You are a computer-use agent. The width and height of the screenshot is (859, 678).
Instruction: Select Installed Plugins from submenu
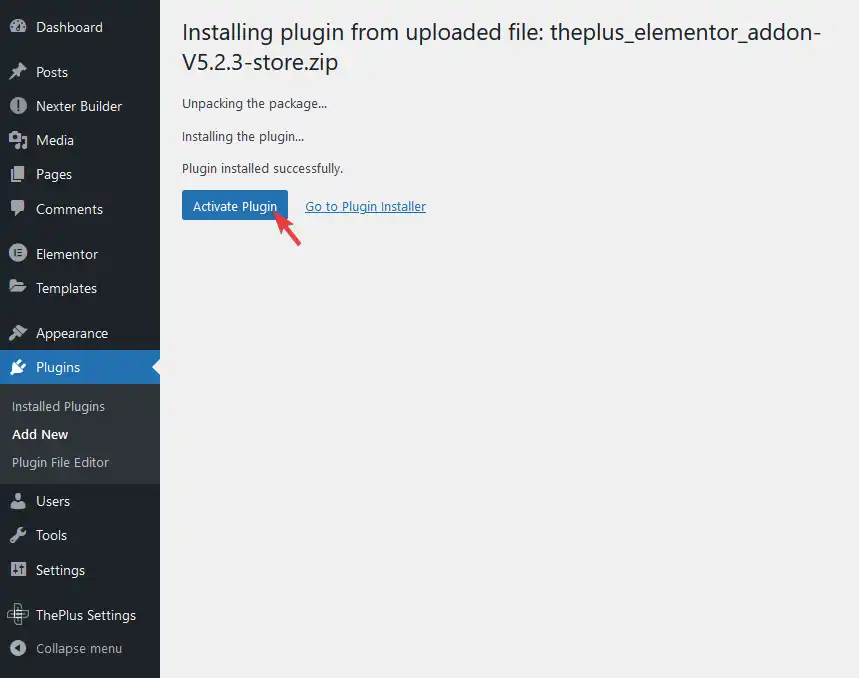click(58, 406)
